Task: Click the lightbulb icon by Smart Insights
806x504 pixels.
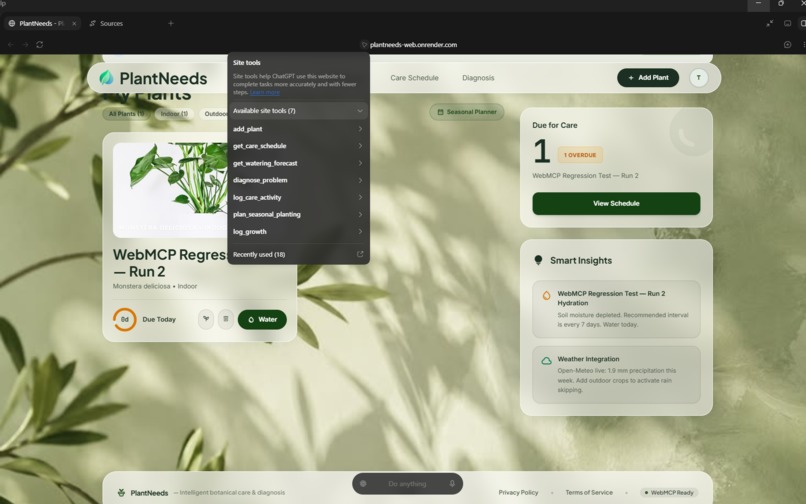Action: (x=538, y=260)
